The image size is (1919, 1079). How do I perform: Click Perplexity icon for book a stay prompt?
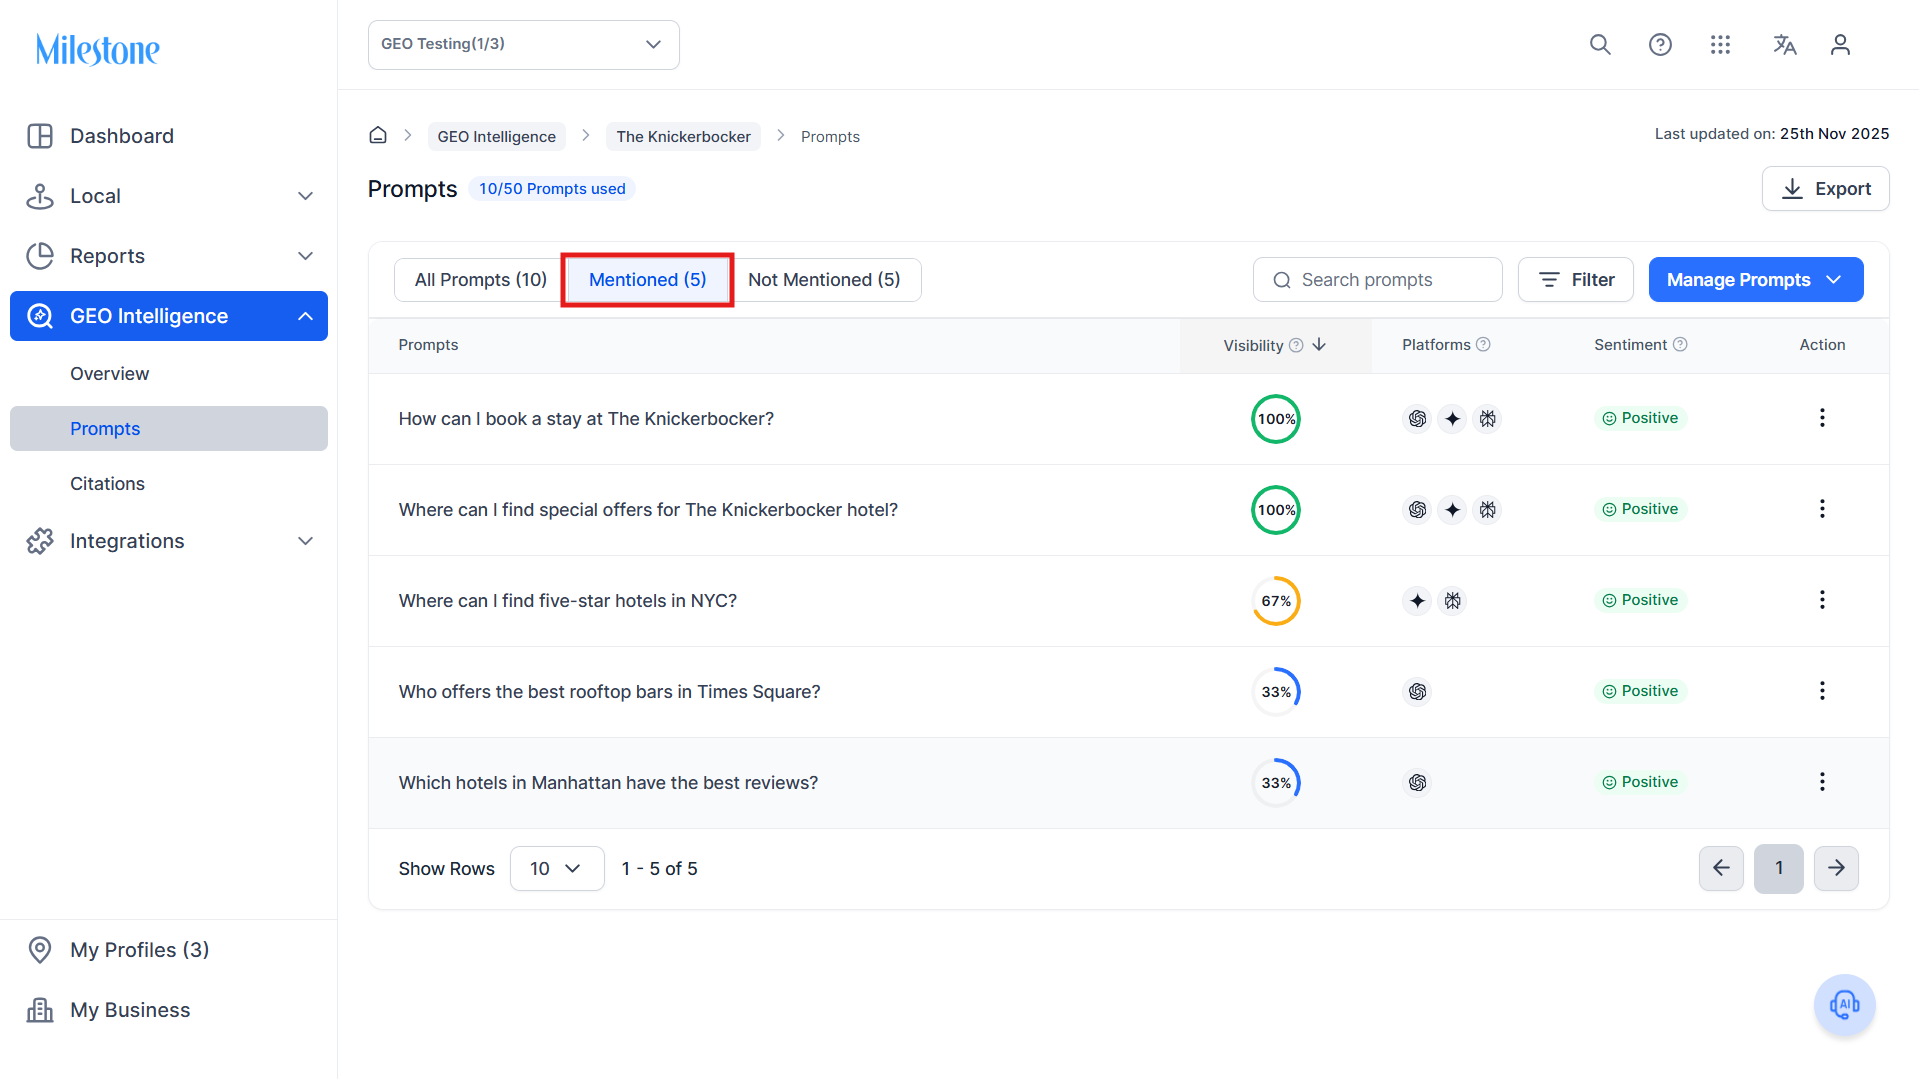(x=1488, y=419)
